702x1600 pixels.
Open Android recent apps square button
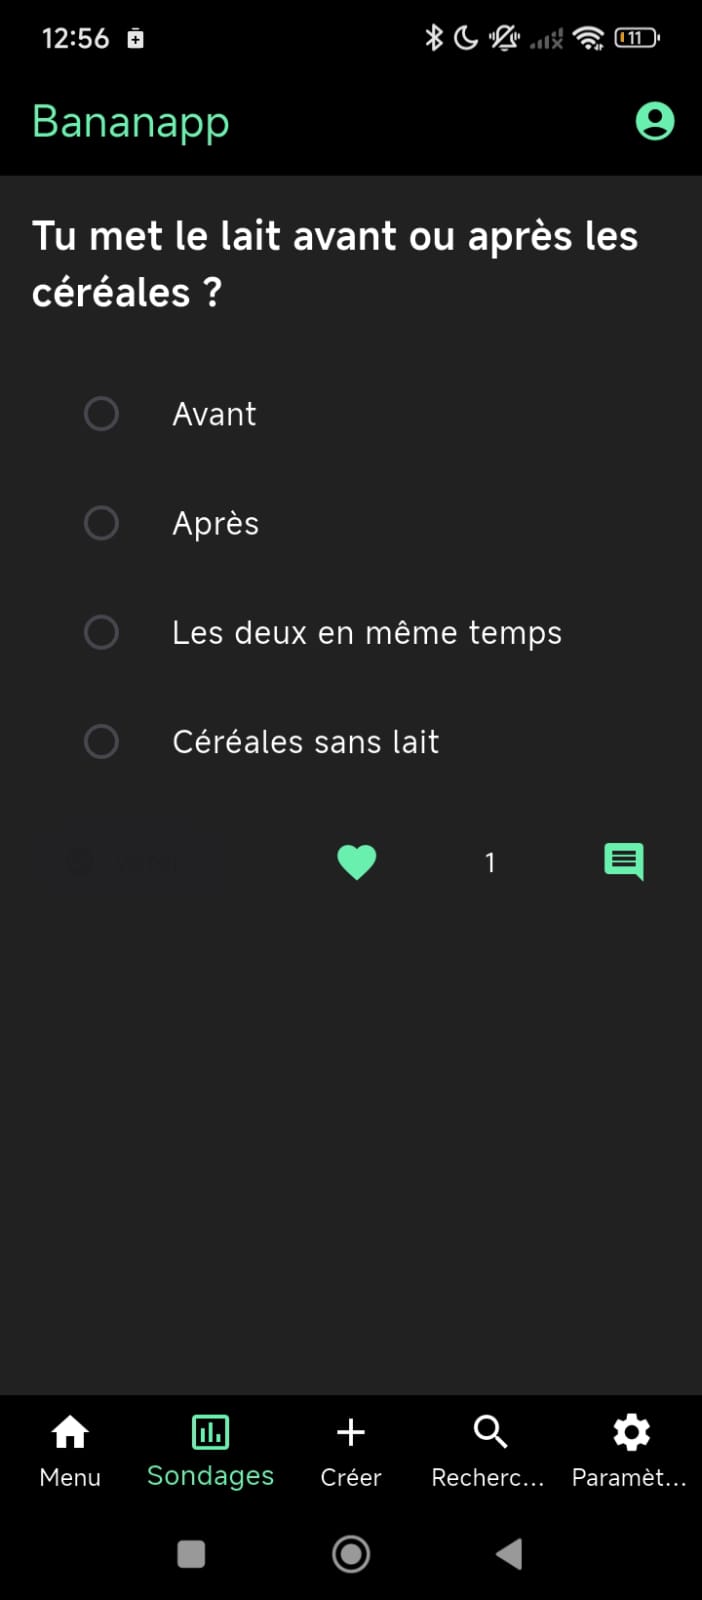pyautogui.click(x=191, y=1554)
